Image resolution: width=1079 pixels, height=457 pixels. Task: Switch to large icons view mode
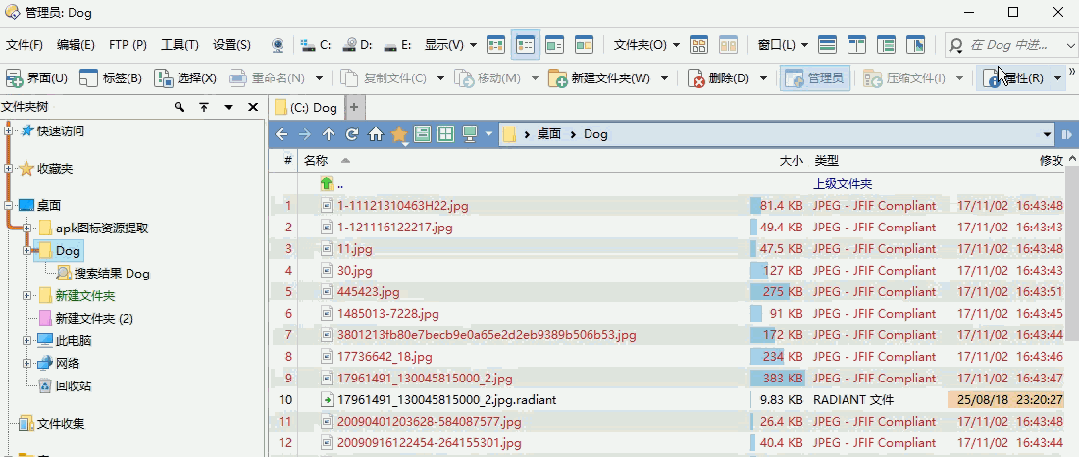(x=496, y=45)
